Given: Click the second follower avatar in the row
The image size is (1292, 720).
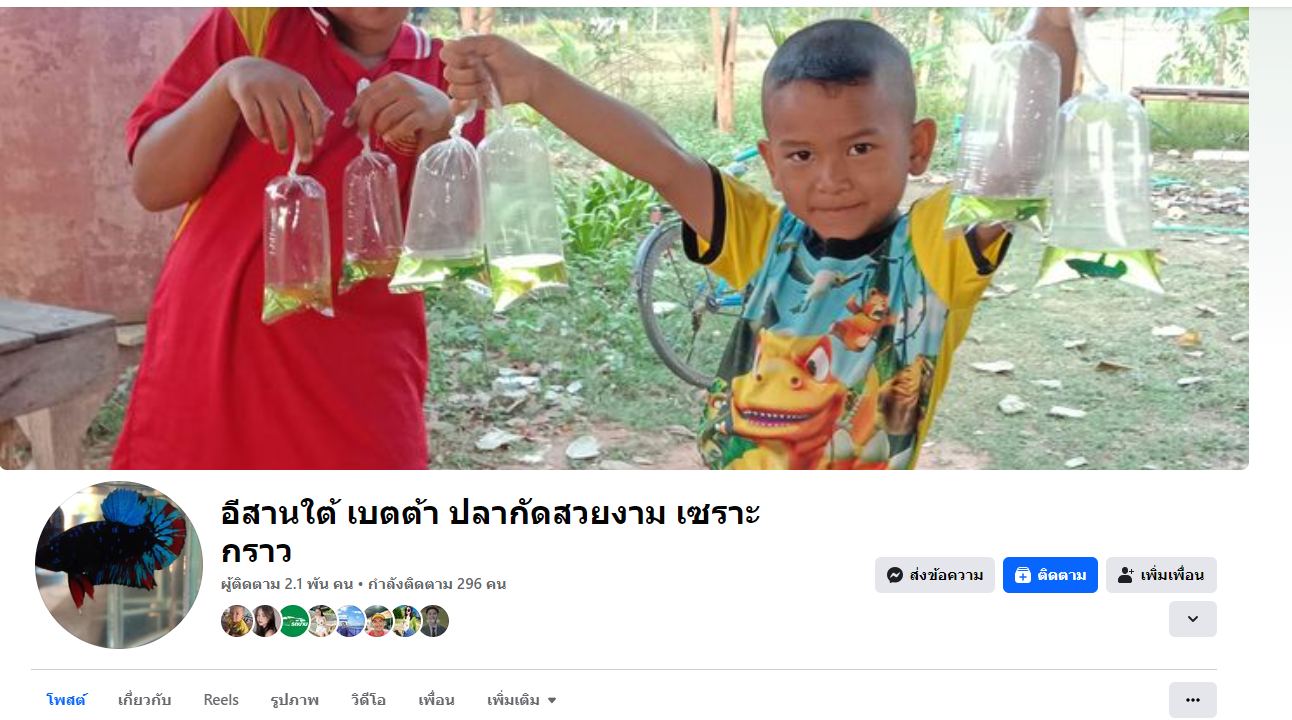Looking at the screenshot, I should point(265,621).
